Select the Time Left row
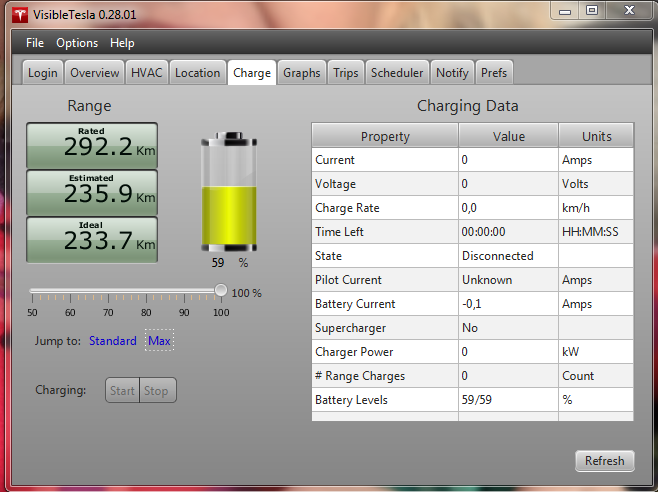 pyautogui.click(x=473, y=231)
